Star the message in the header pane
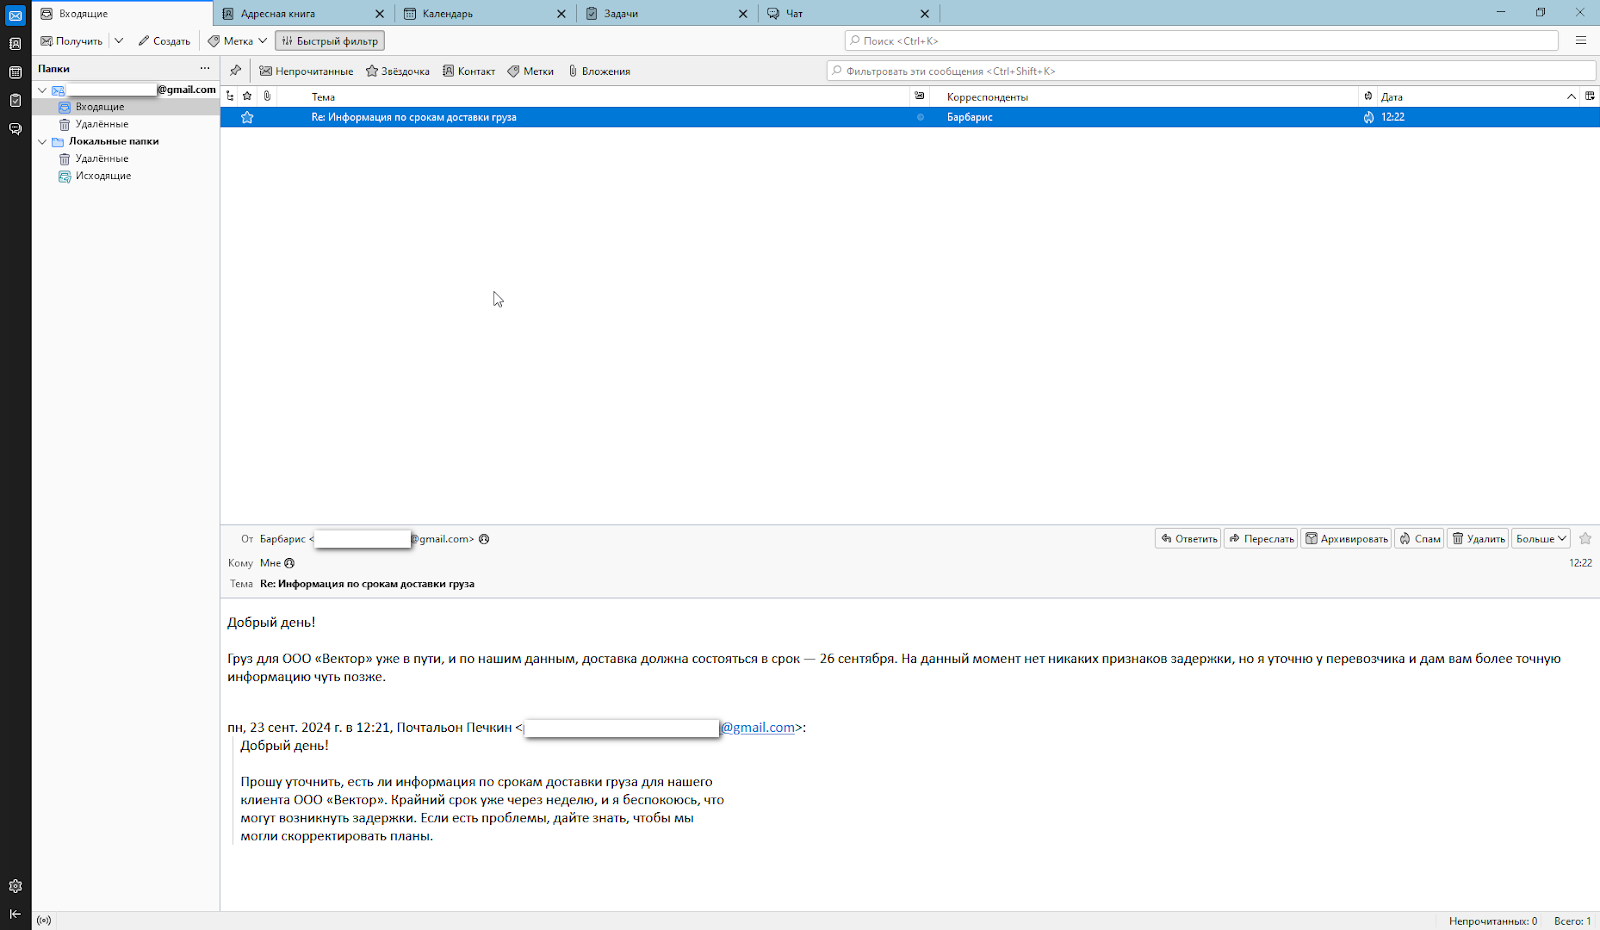 click(x=1585, y=539)
